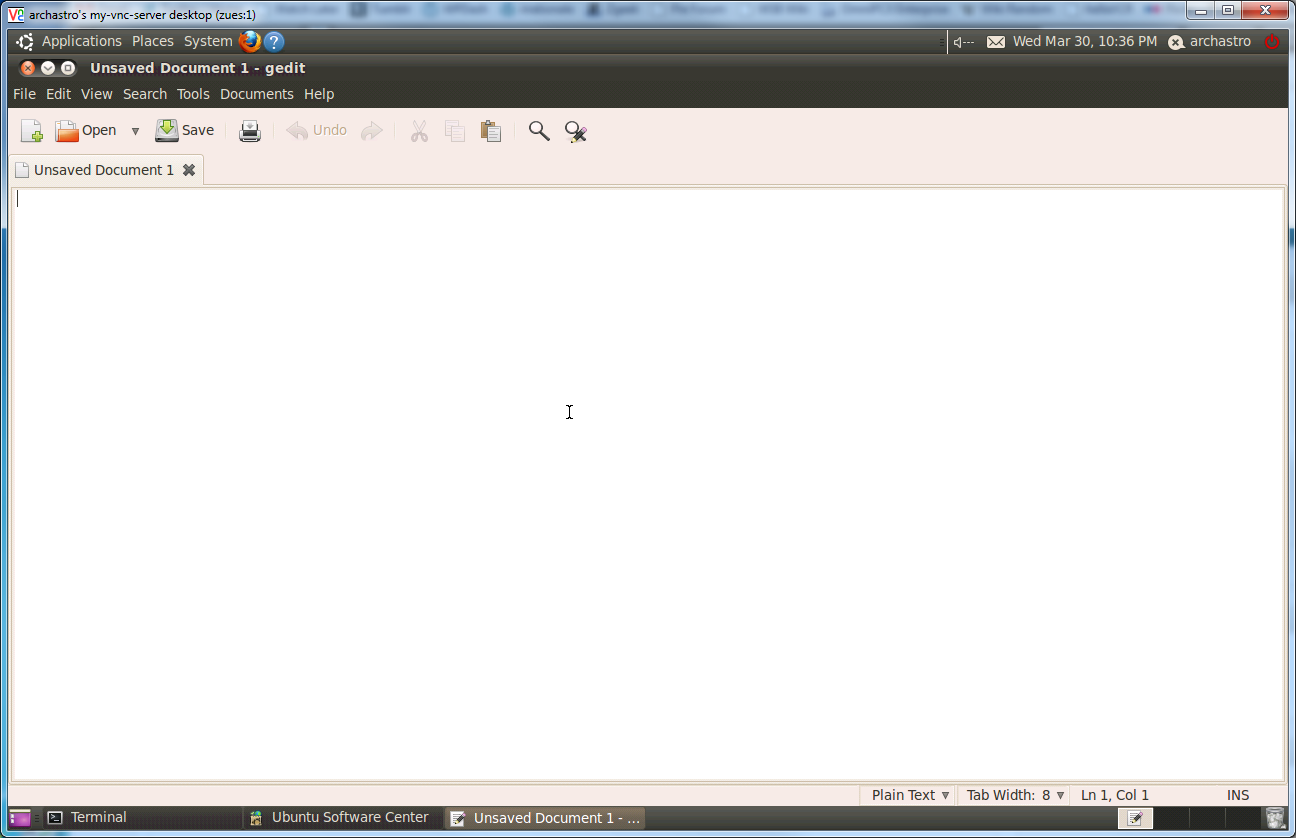Close the Unsaved Document 1 tab
Screen dimensions: 1296x838
(x=188, y=170)
